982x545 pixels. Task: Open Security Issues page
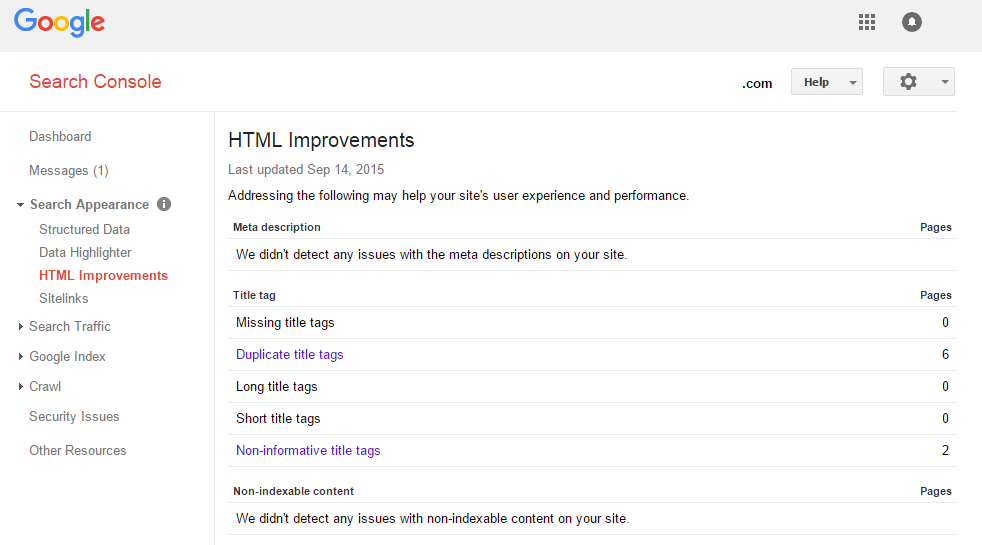tap(74, 416)
